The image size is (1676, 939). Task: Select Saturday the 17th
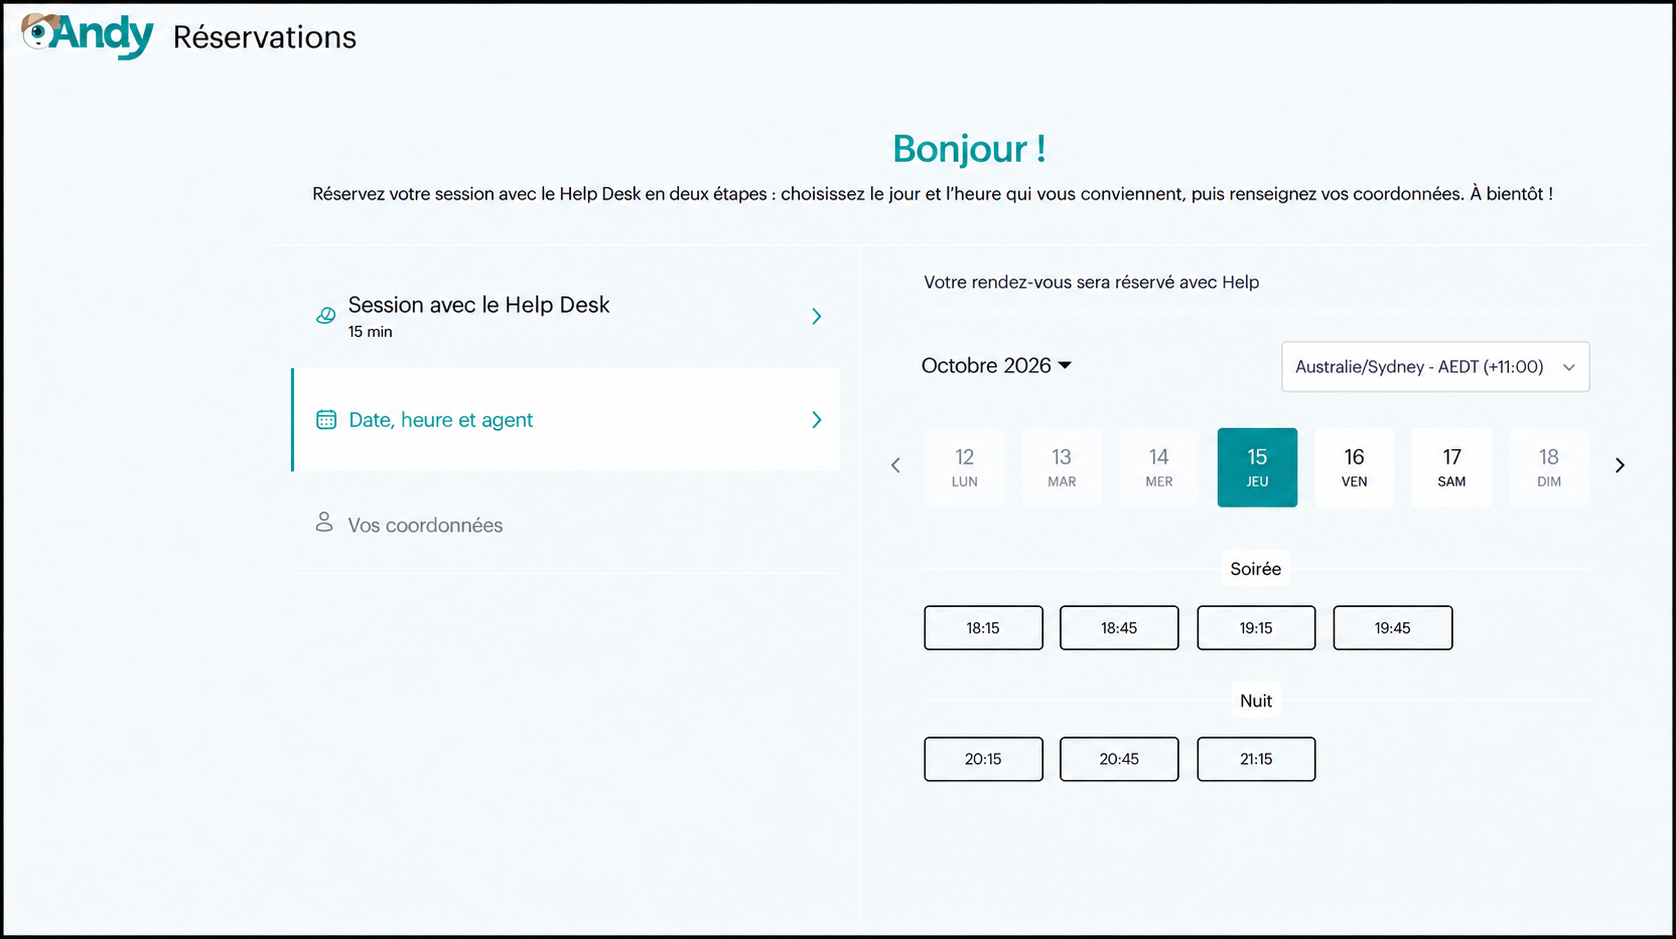pos(1452,467)
